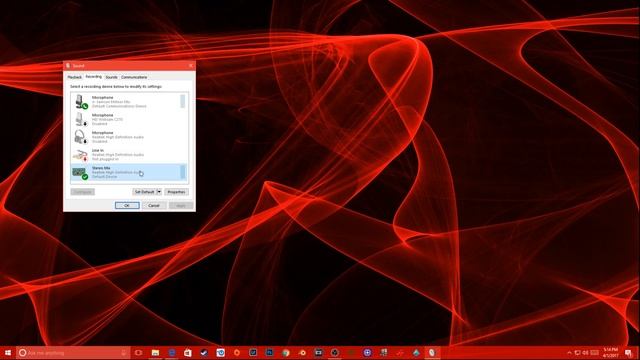Confirm the Sound dialog with OK
This screenshot has width=640, height=360.
(127, 205)
